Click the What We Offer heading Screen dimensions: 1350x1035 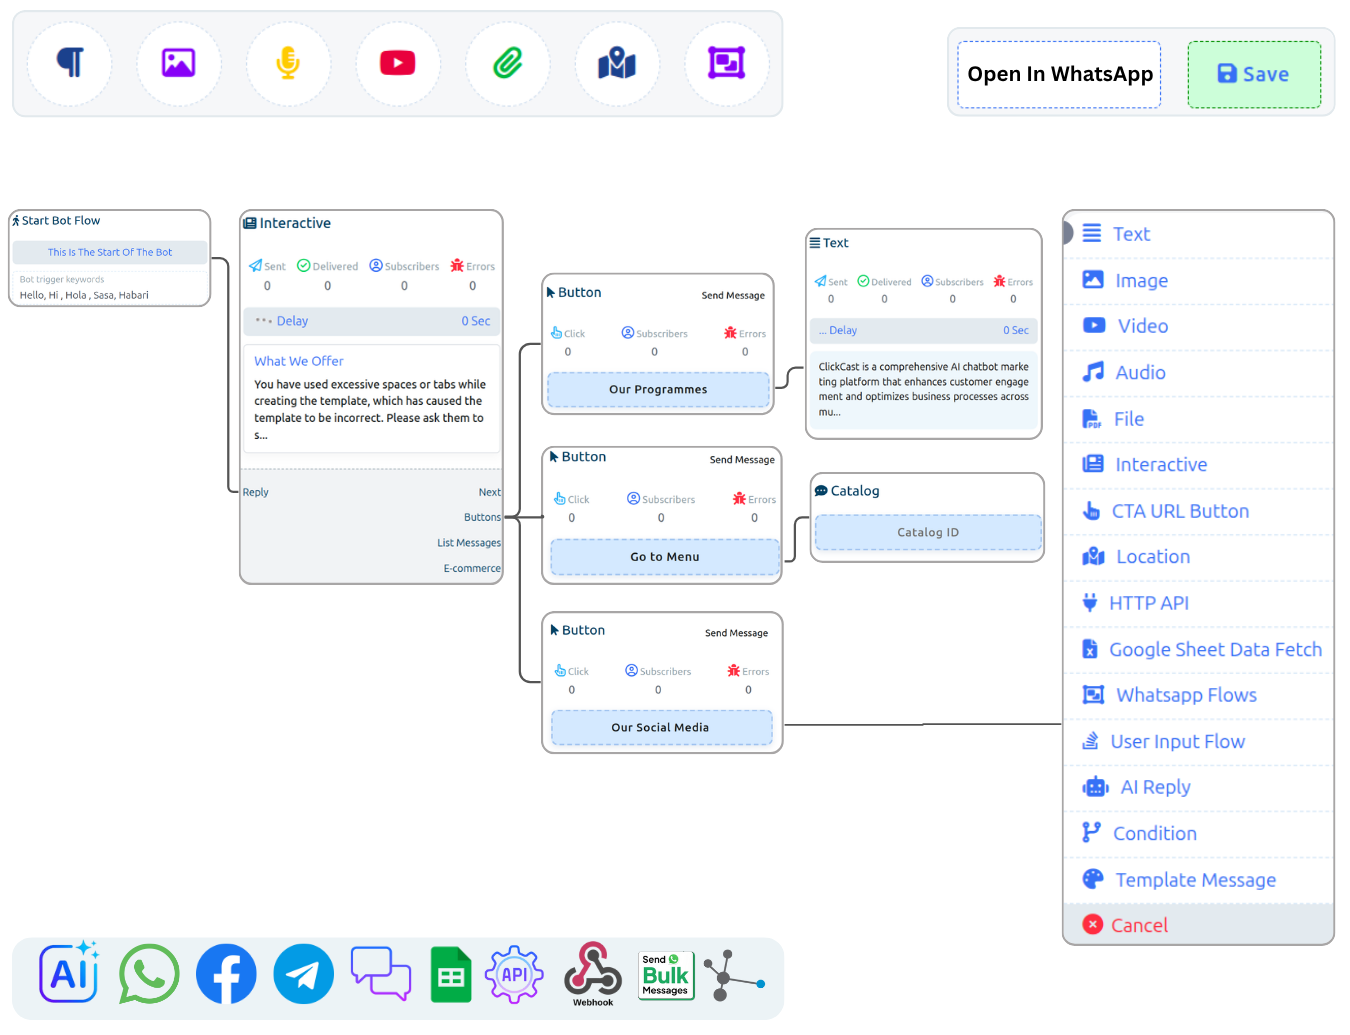(299, 362)
